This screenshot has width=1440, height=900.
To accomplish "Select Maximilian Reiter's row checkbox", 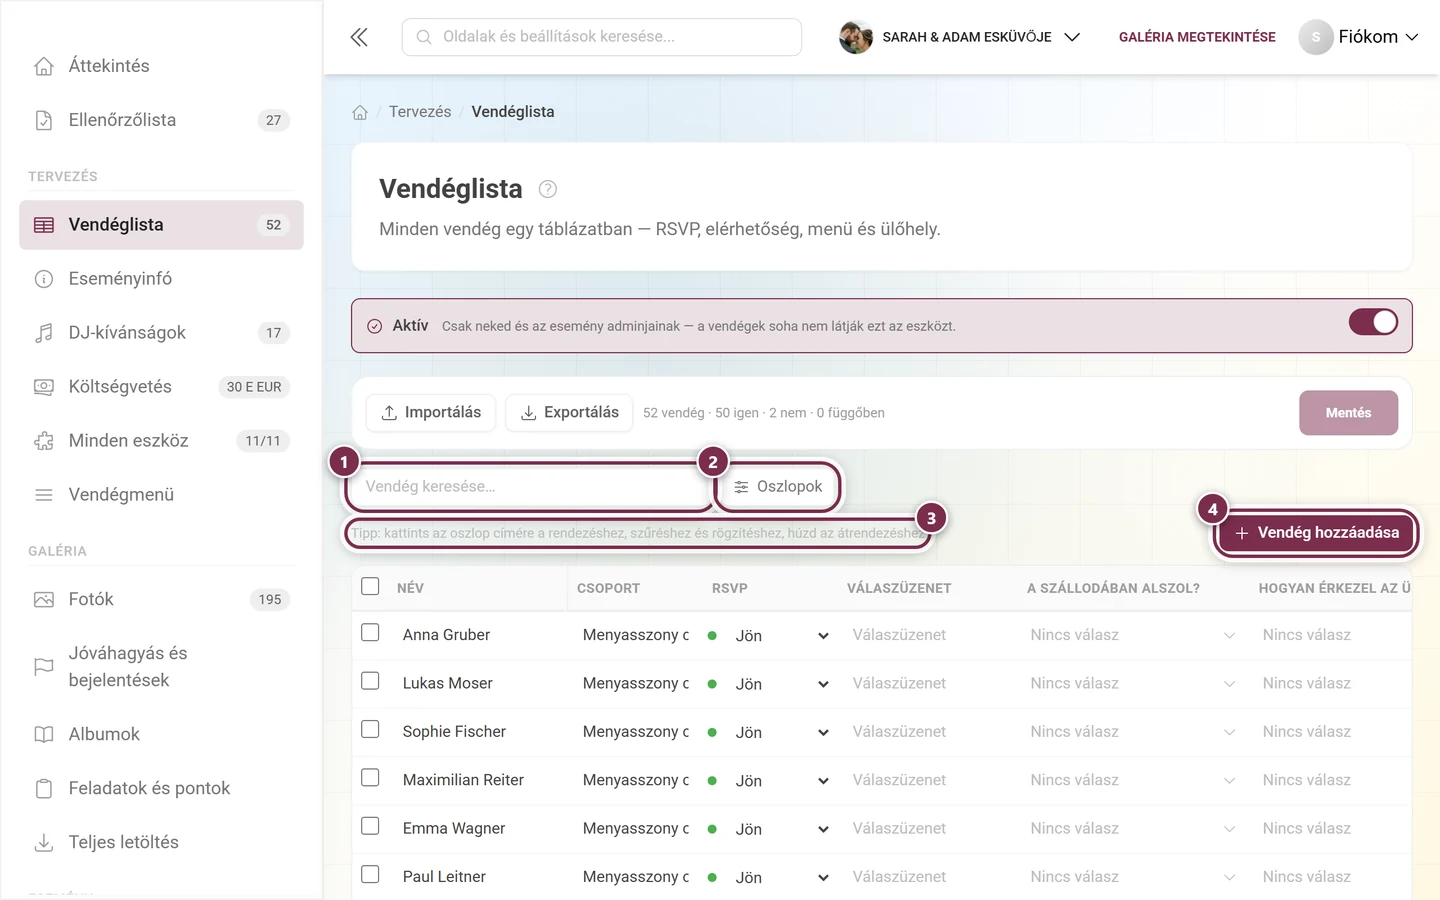I will pyautogui.click(x=370, y=778).
